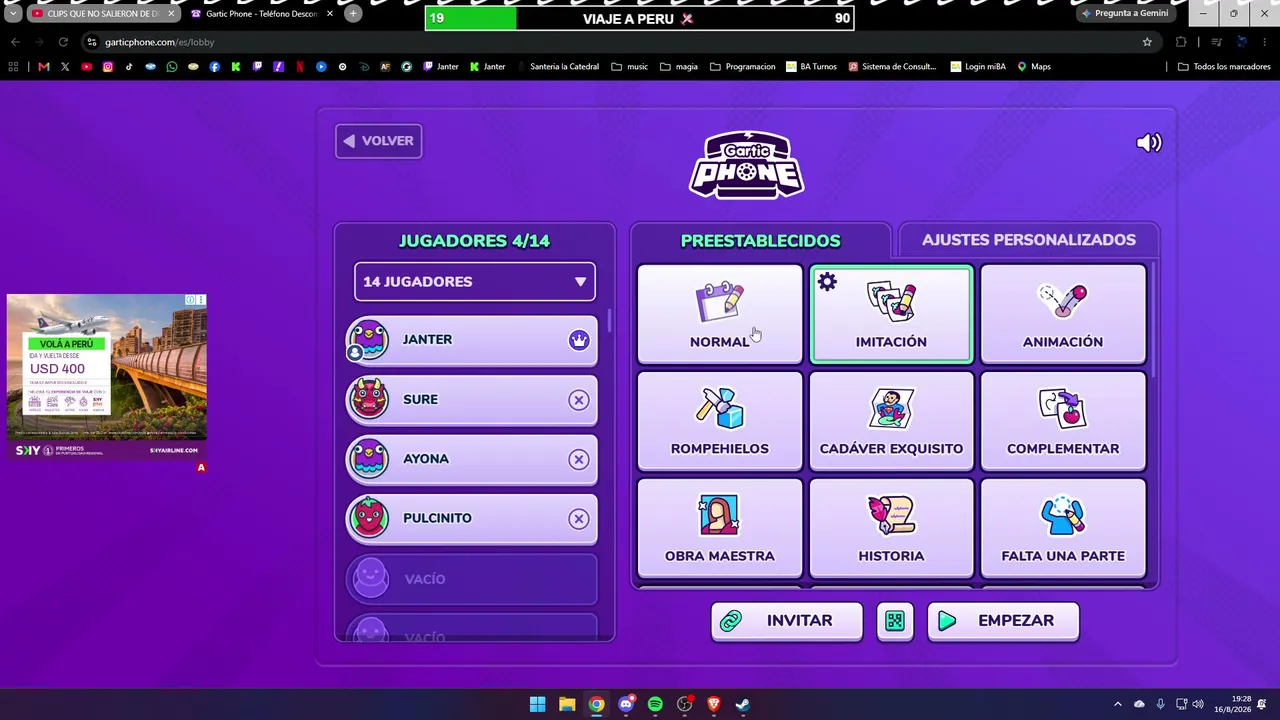
Task: Click SURE's red devil avatar
Action: point(369,400)
